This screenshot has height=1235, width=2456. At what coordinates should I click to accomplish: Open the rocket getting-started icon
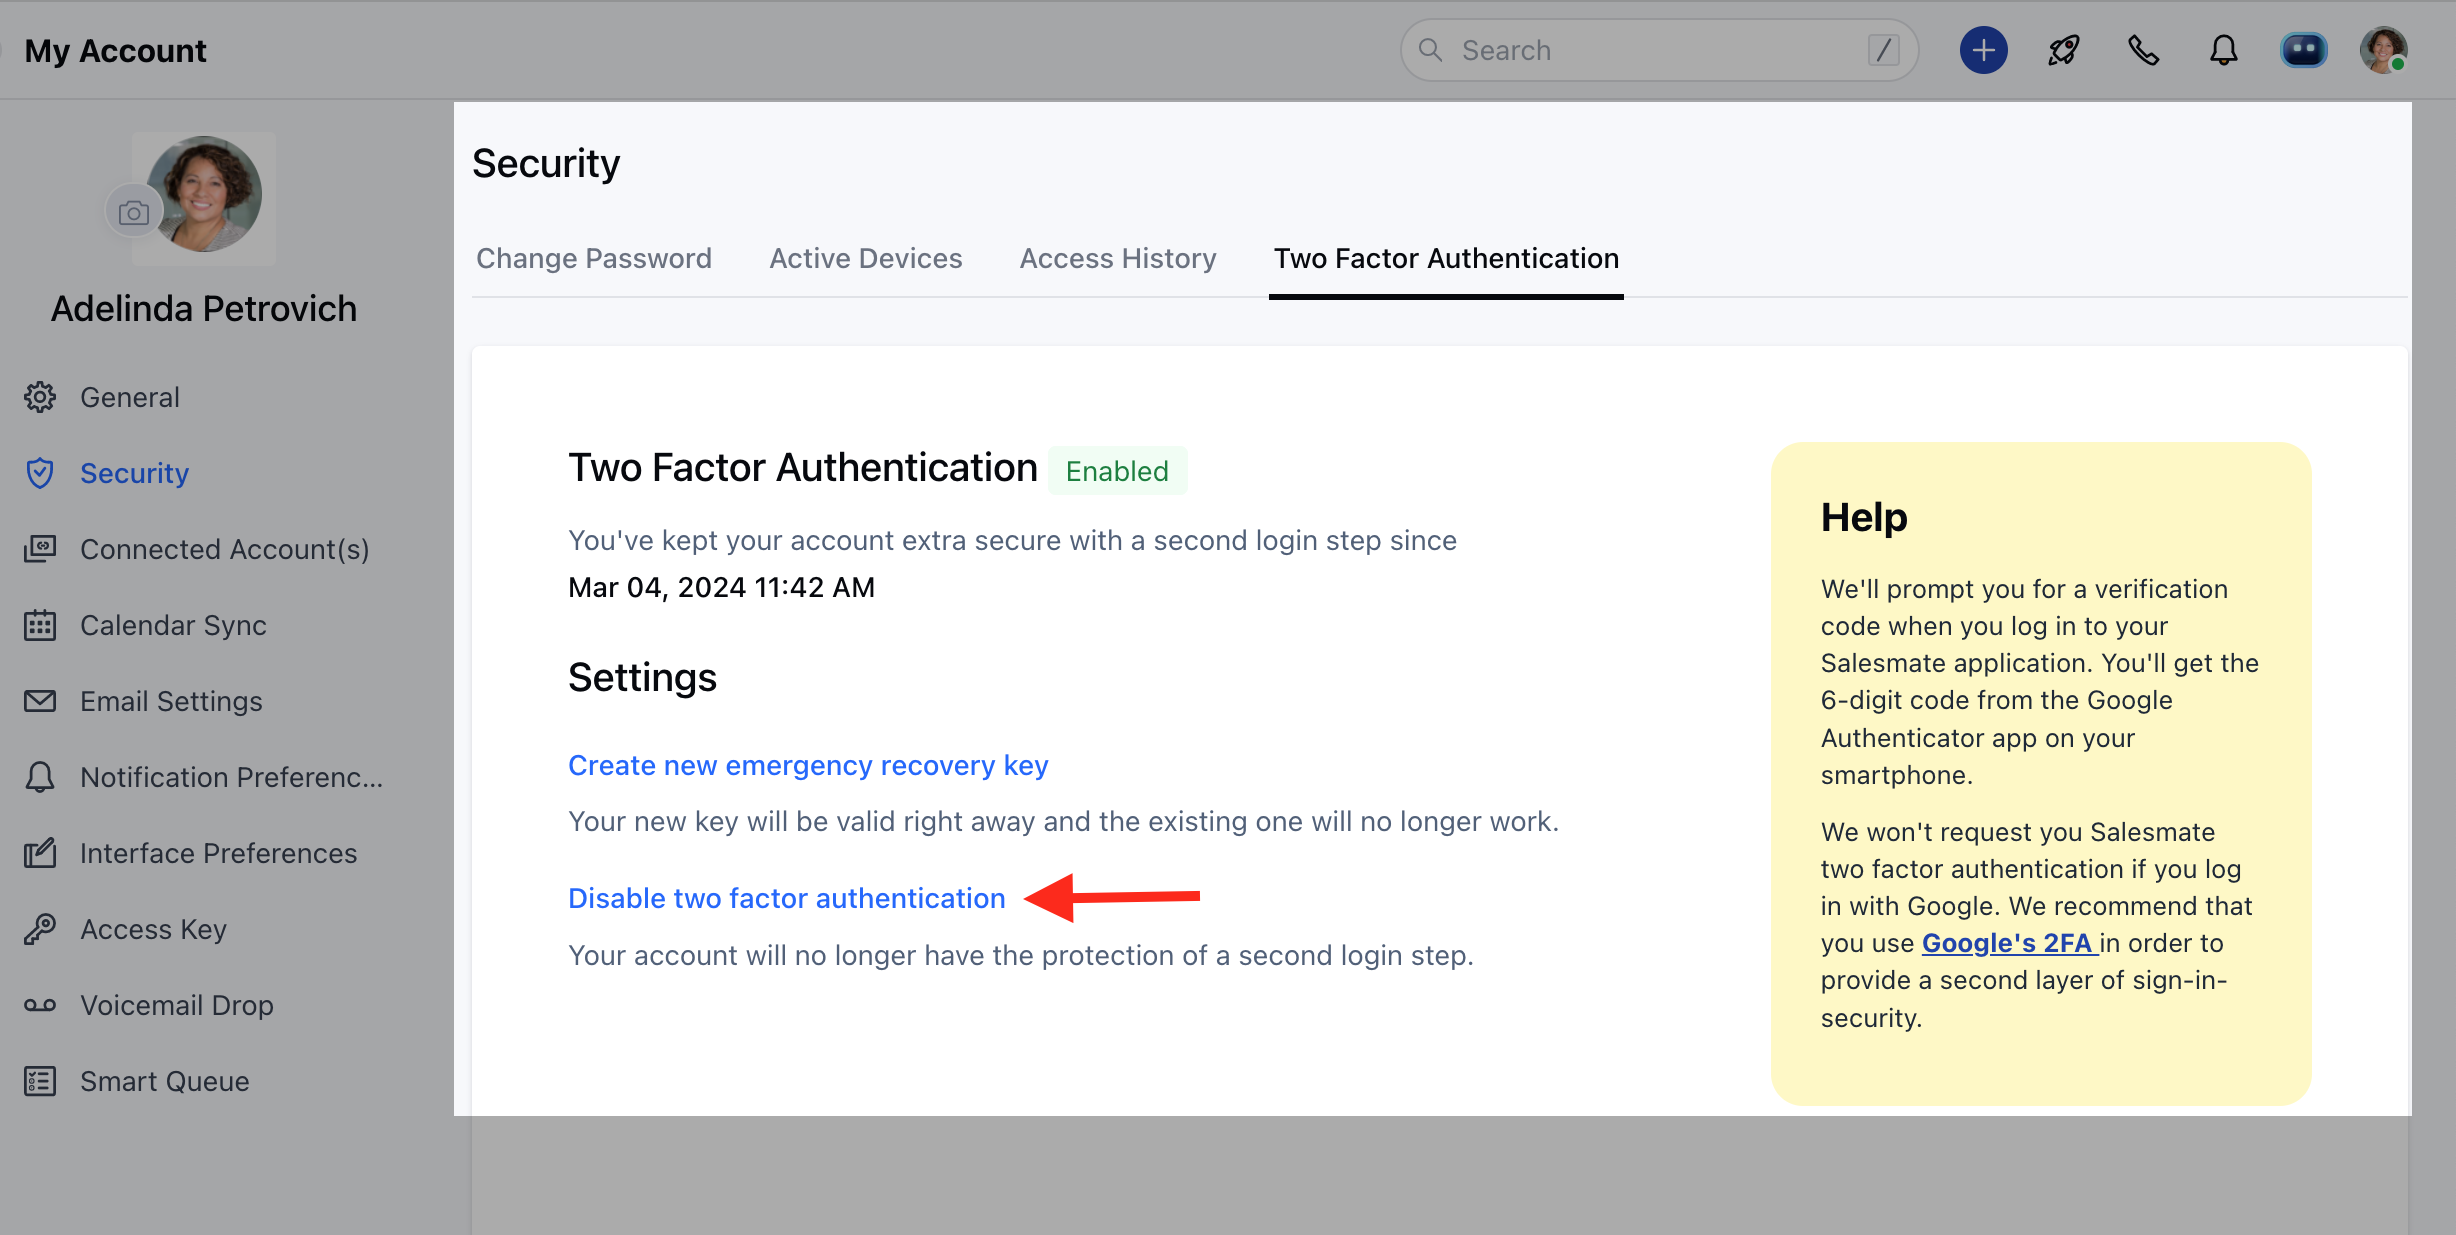tap(2063, 50)
